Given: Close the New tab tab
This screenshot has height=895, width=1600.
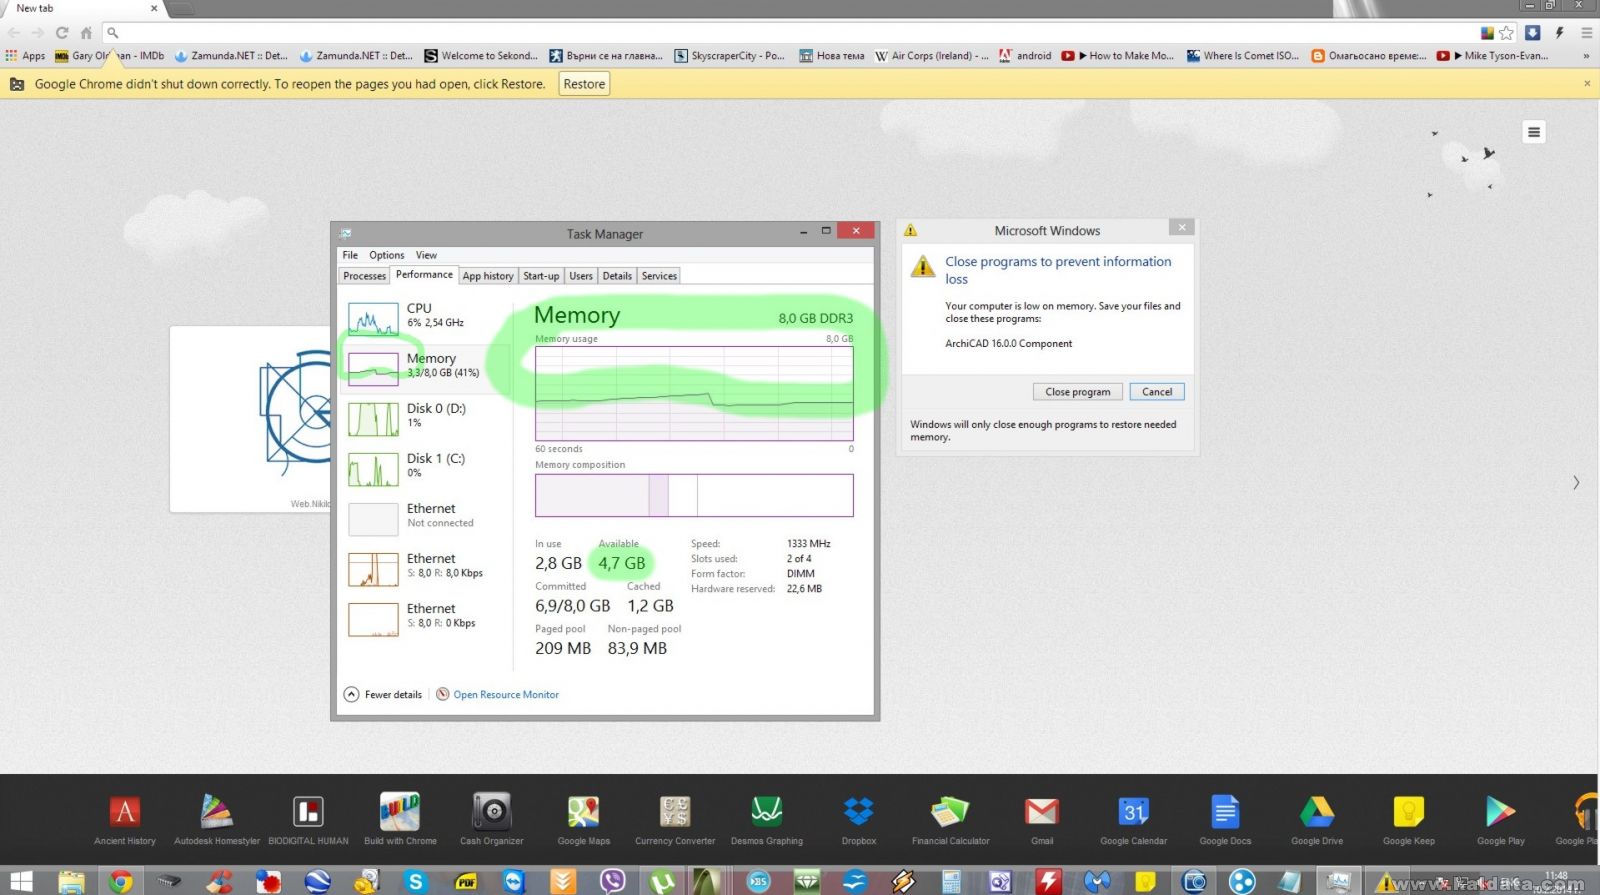Looking at the screenshot, I should pos(154,8).
